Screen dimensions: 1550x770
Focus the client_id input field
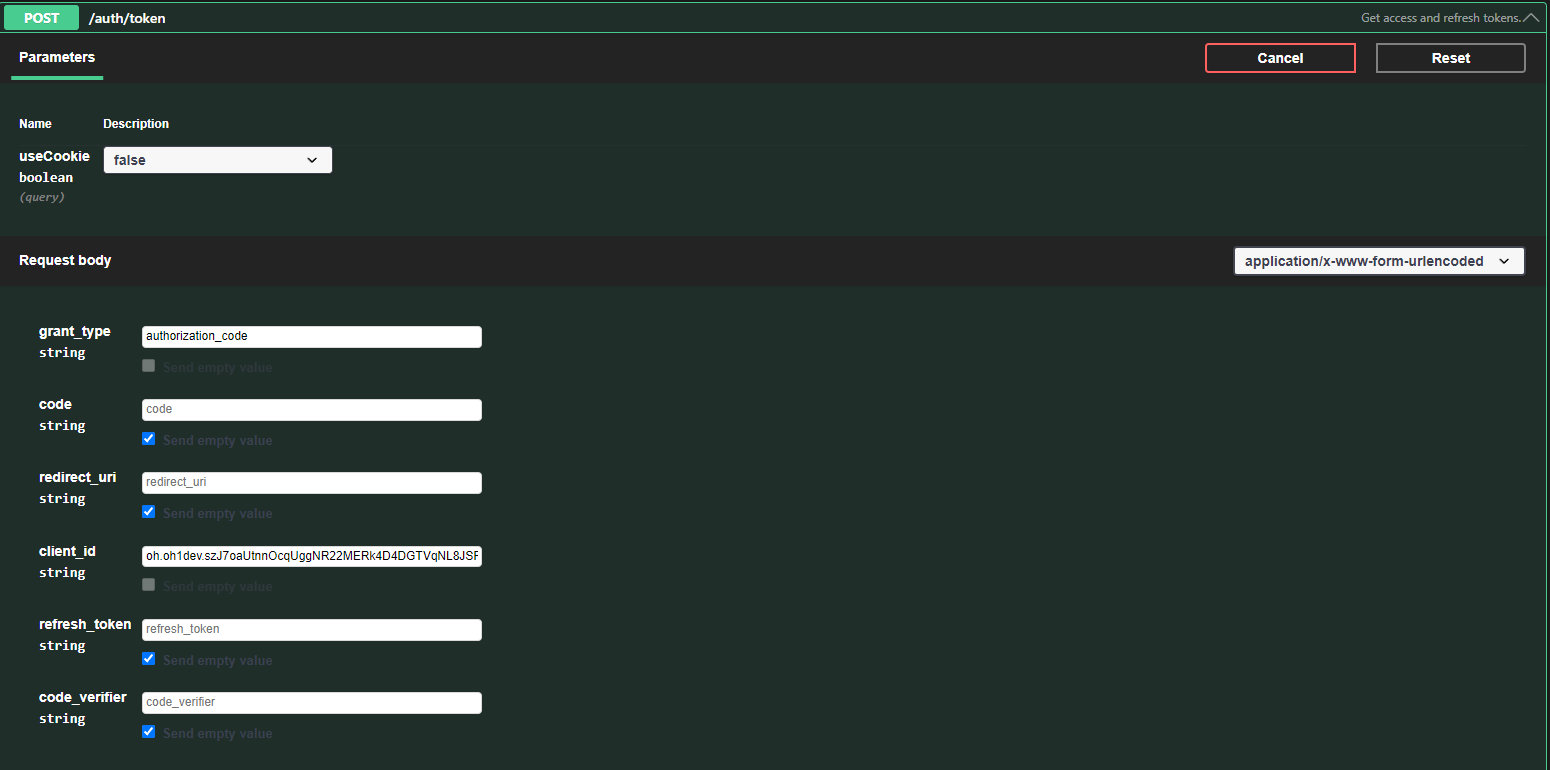pyautogui.click(x=312, y=556)
